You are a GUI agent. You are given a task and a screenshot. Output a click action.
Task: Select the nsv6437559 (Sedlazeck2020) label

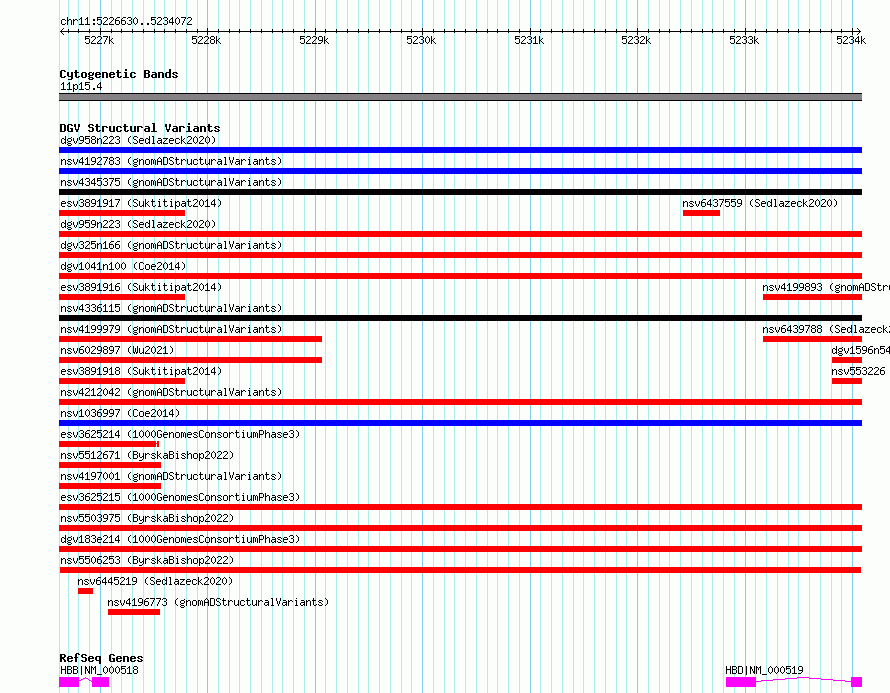pos(760,203)
